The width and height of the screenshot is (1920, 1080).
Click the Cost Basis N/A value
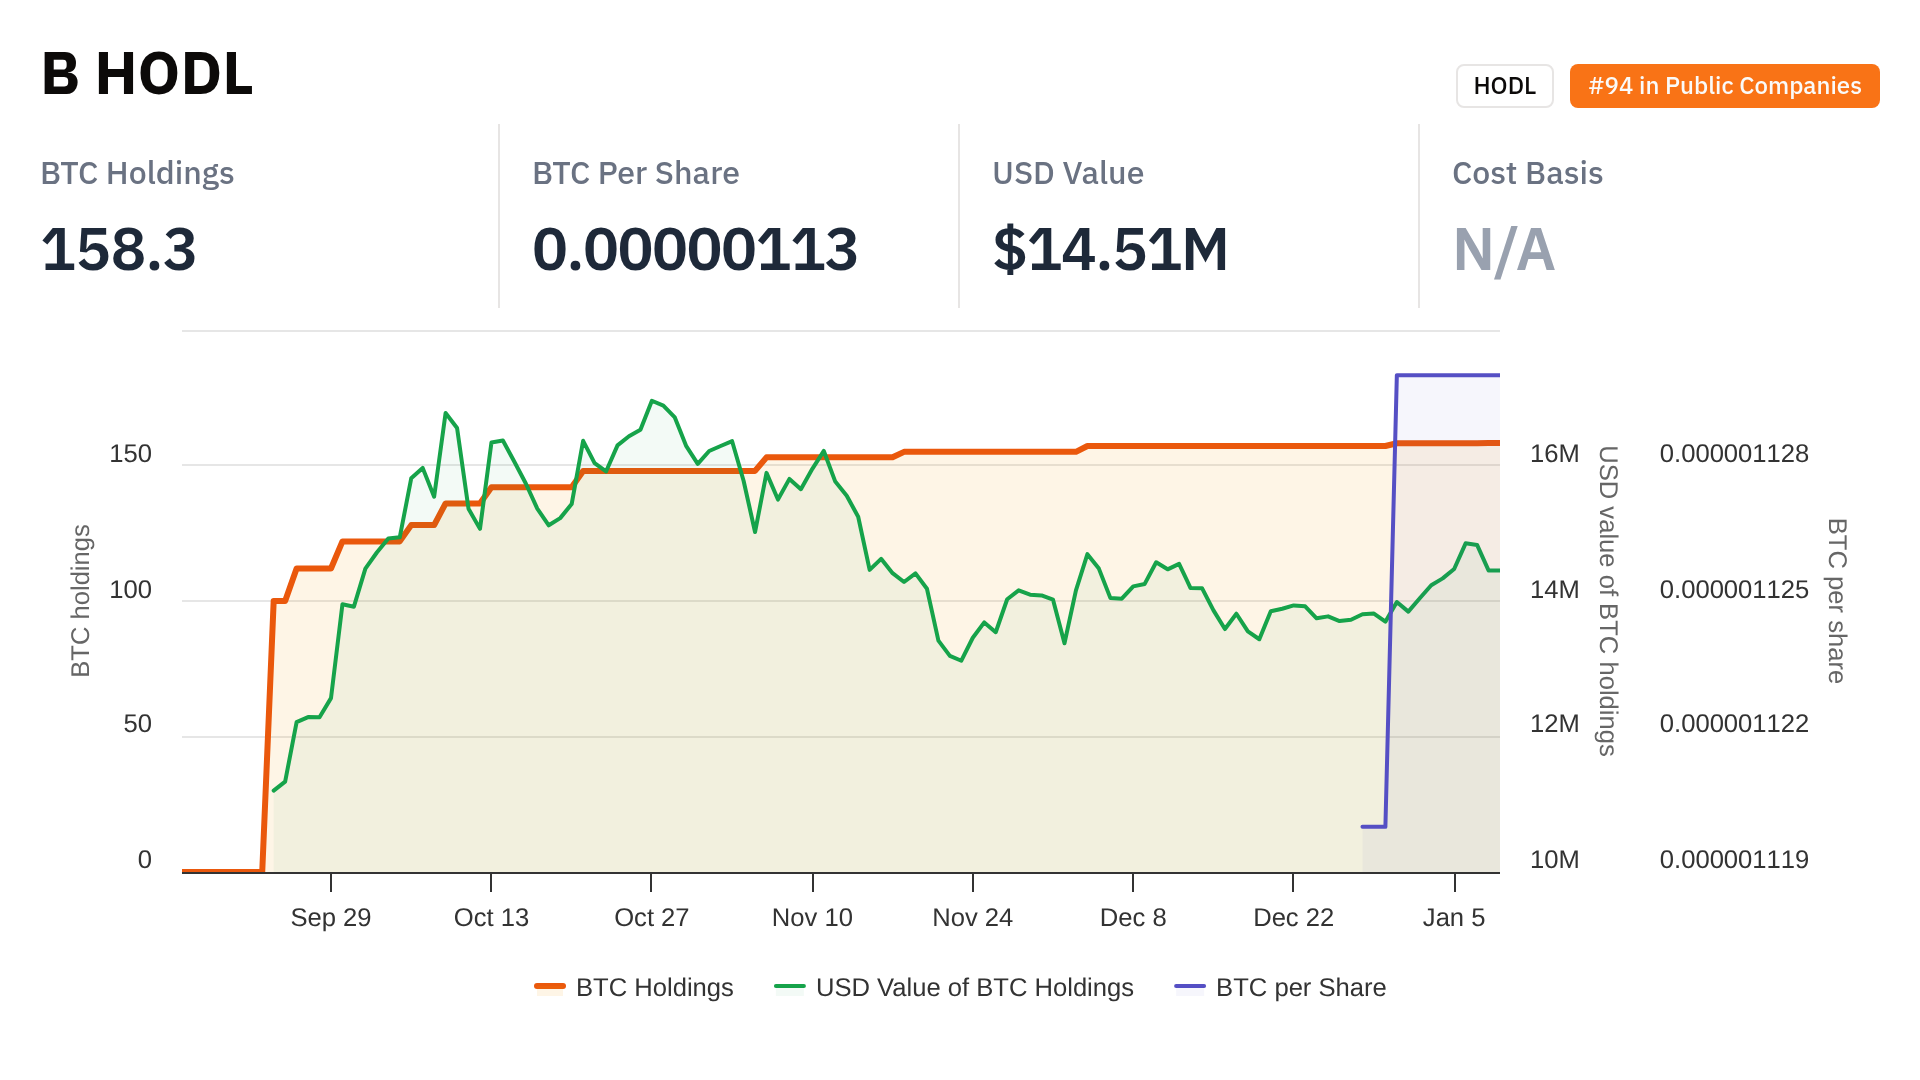1503,249
